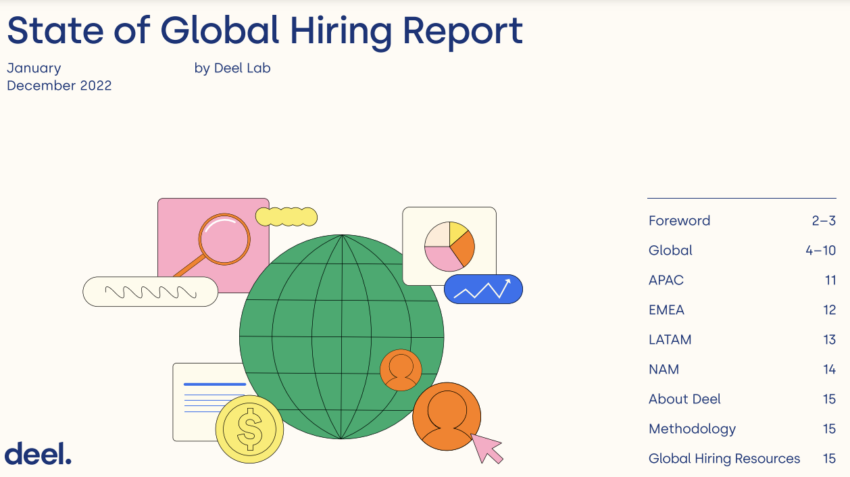Image resolution: width=850 pixels, height=477 pixels.
Task: Select APAC in table of contents
Action: pos(666,280)
